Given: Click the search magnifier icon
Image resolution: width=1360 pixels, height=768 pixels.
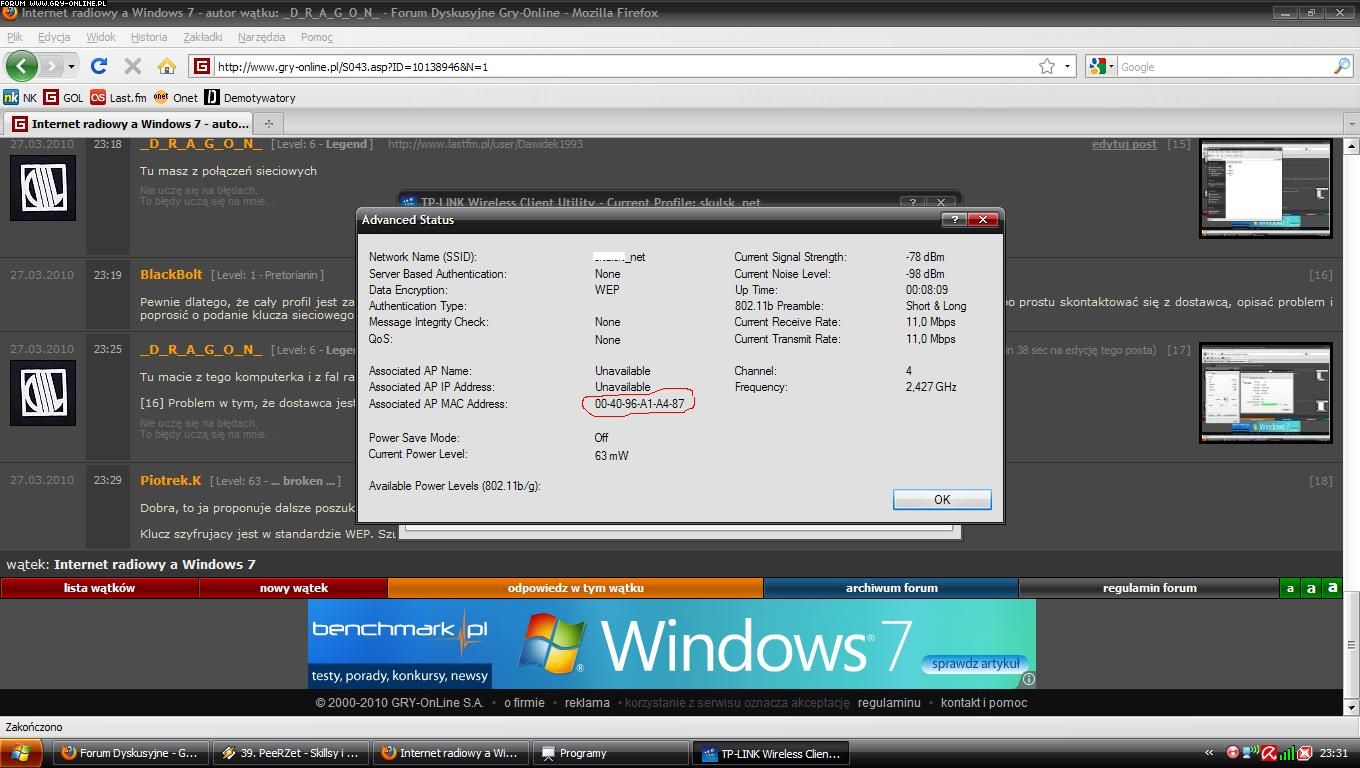Looking at the screenshot, I should pyautogui.click(x=1341, y=66).
